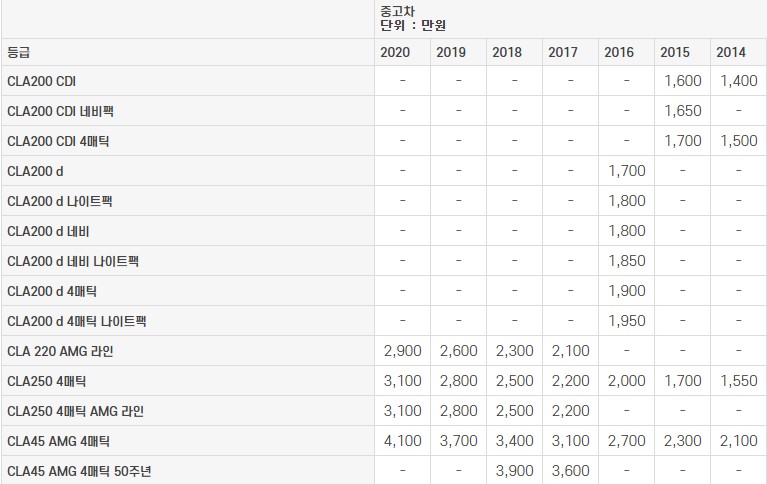Screen dimensions: 767x484
Task: Click 1,400 price for CLA200 CDI 2014
Action: [739, 81]
